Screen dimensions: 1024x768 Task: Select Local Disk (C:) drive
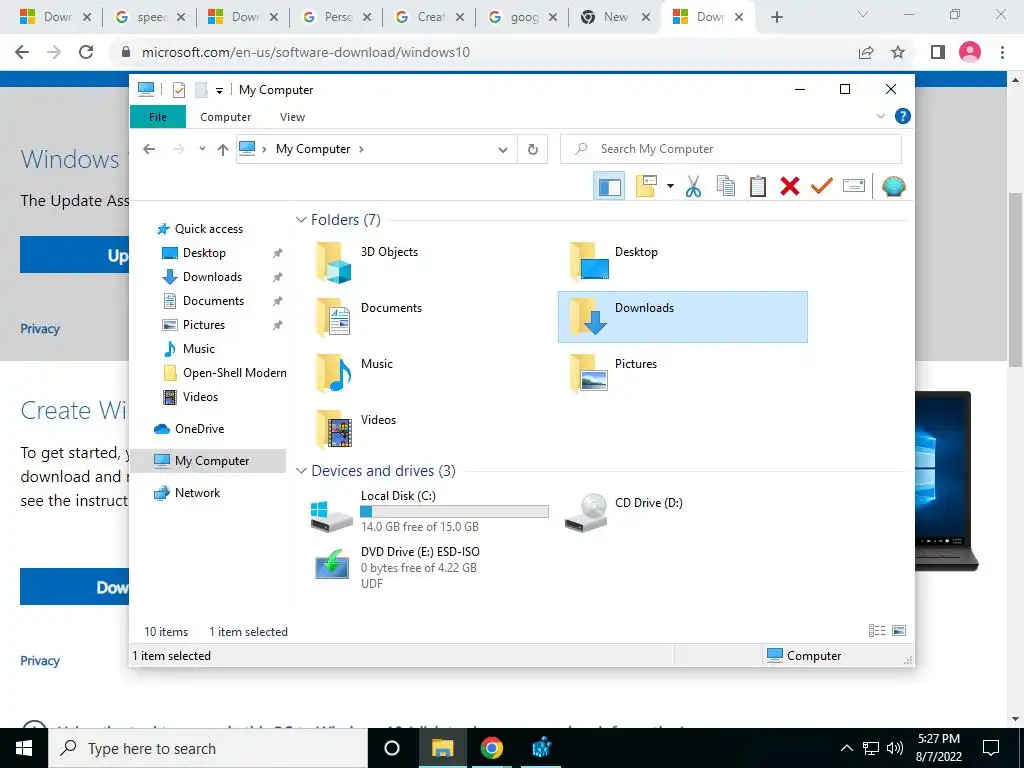coord(429,511)
